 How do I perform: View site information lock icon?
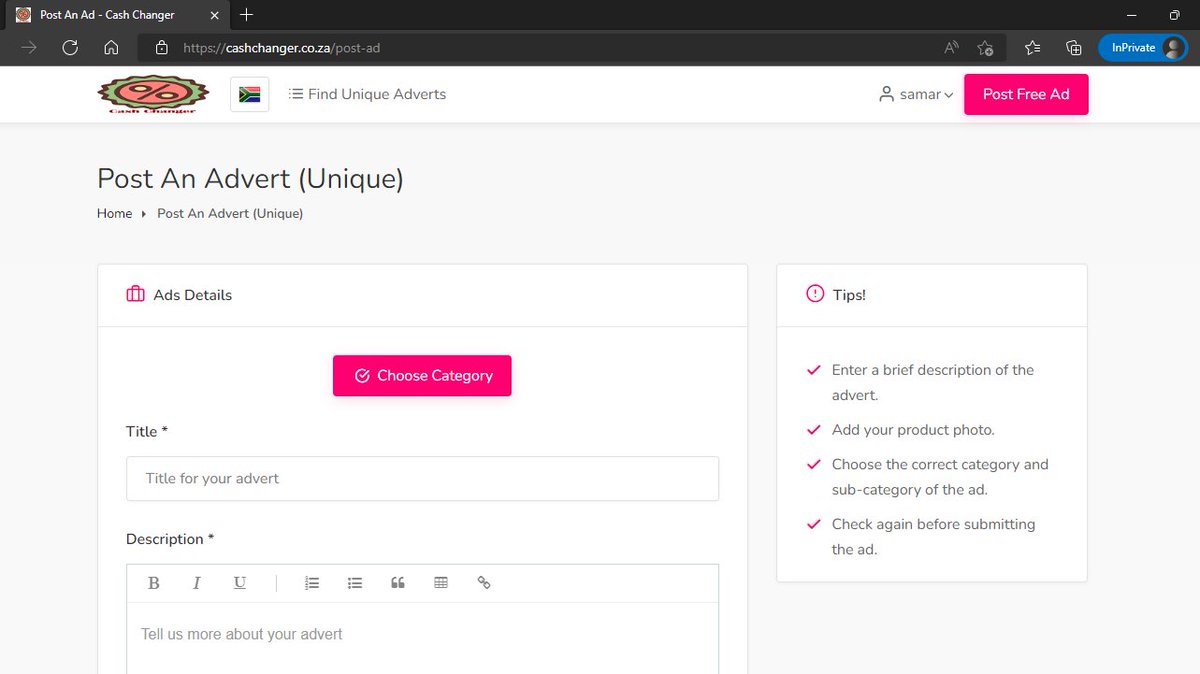pyautogui.click(x=161, y=47)
